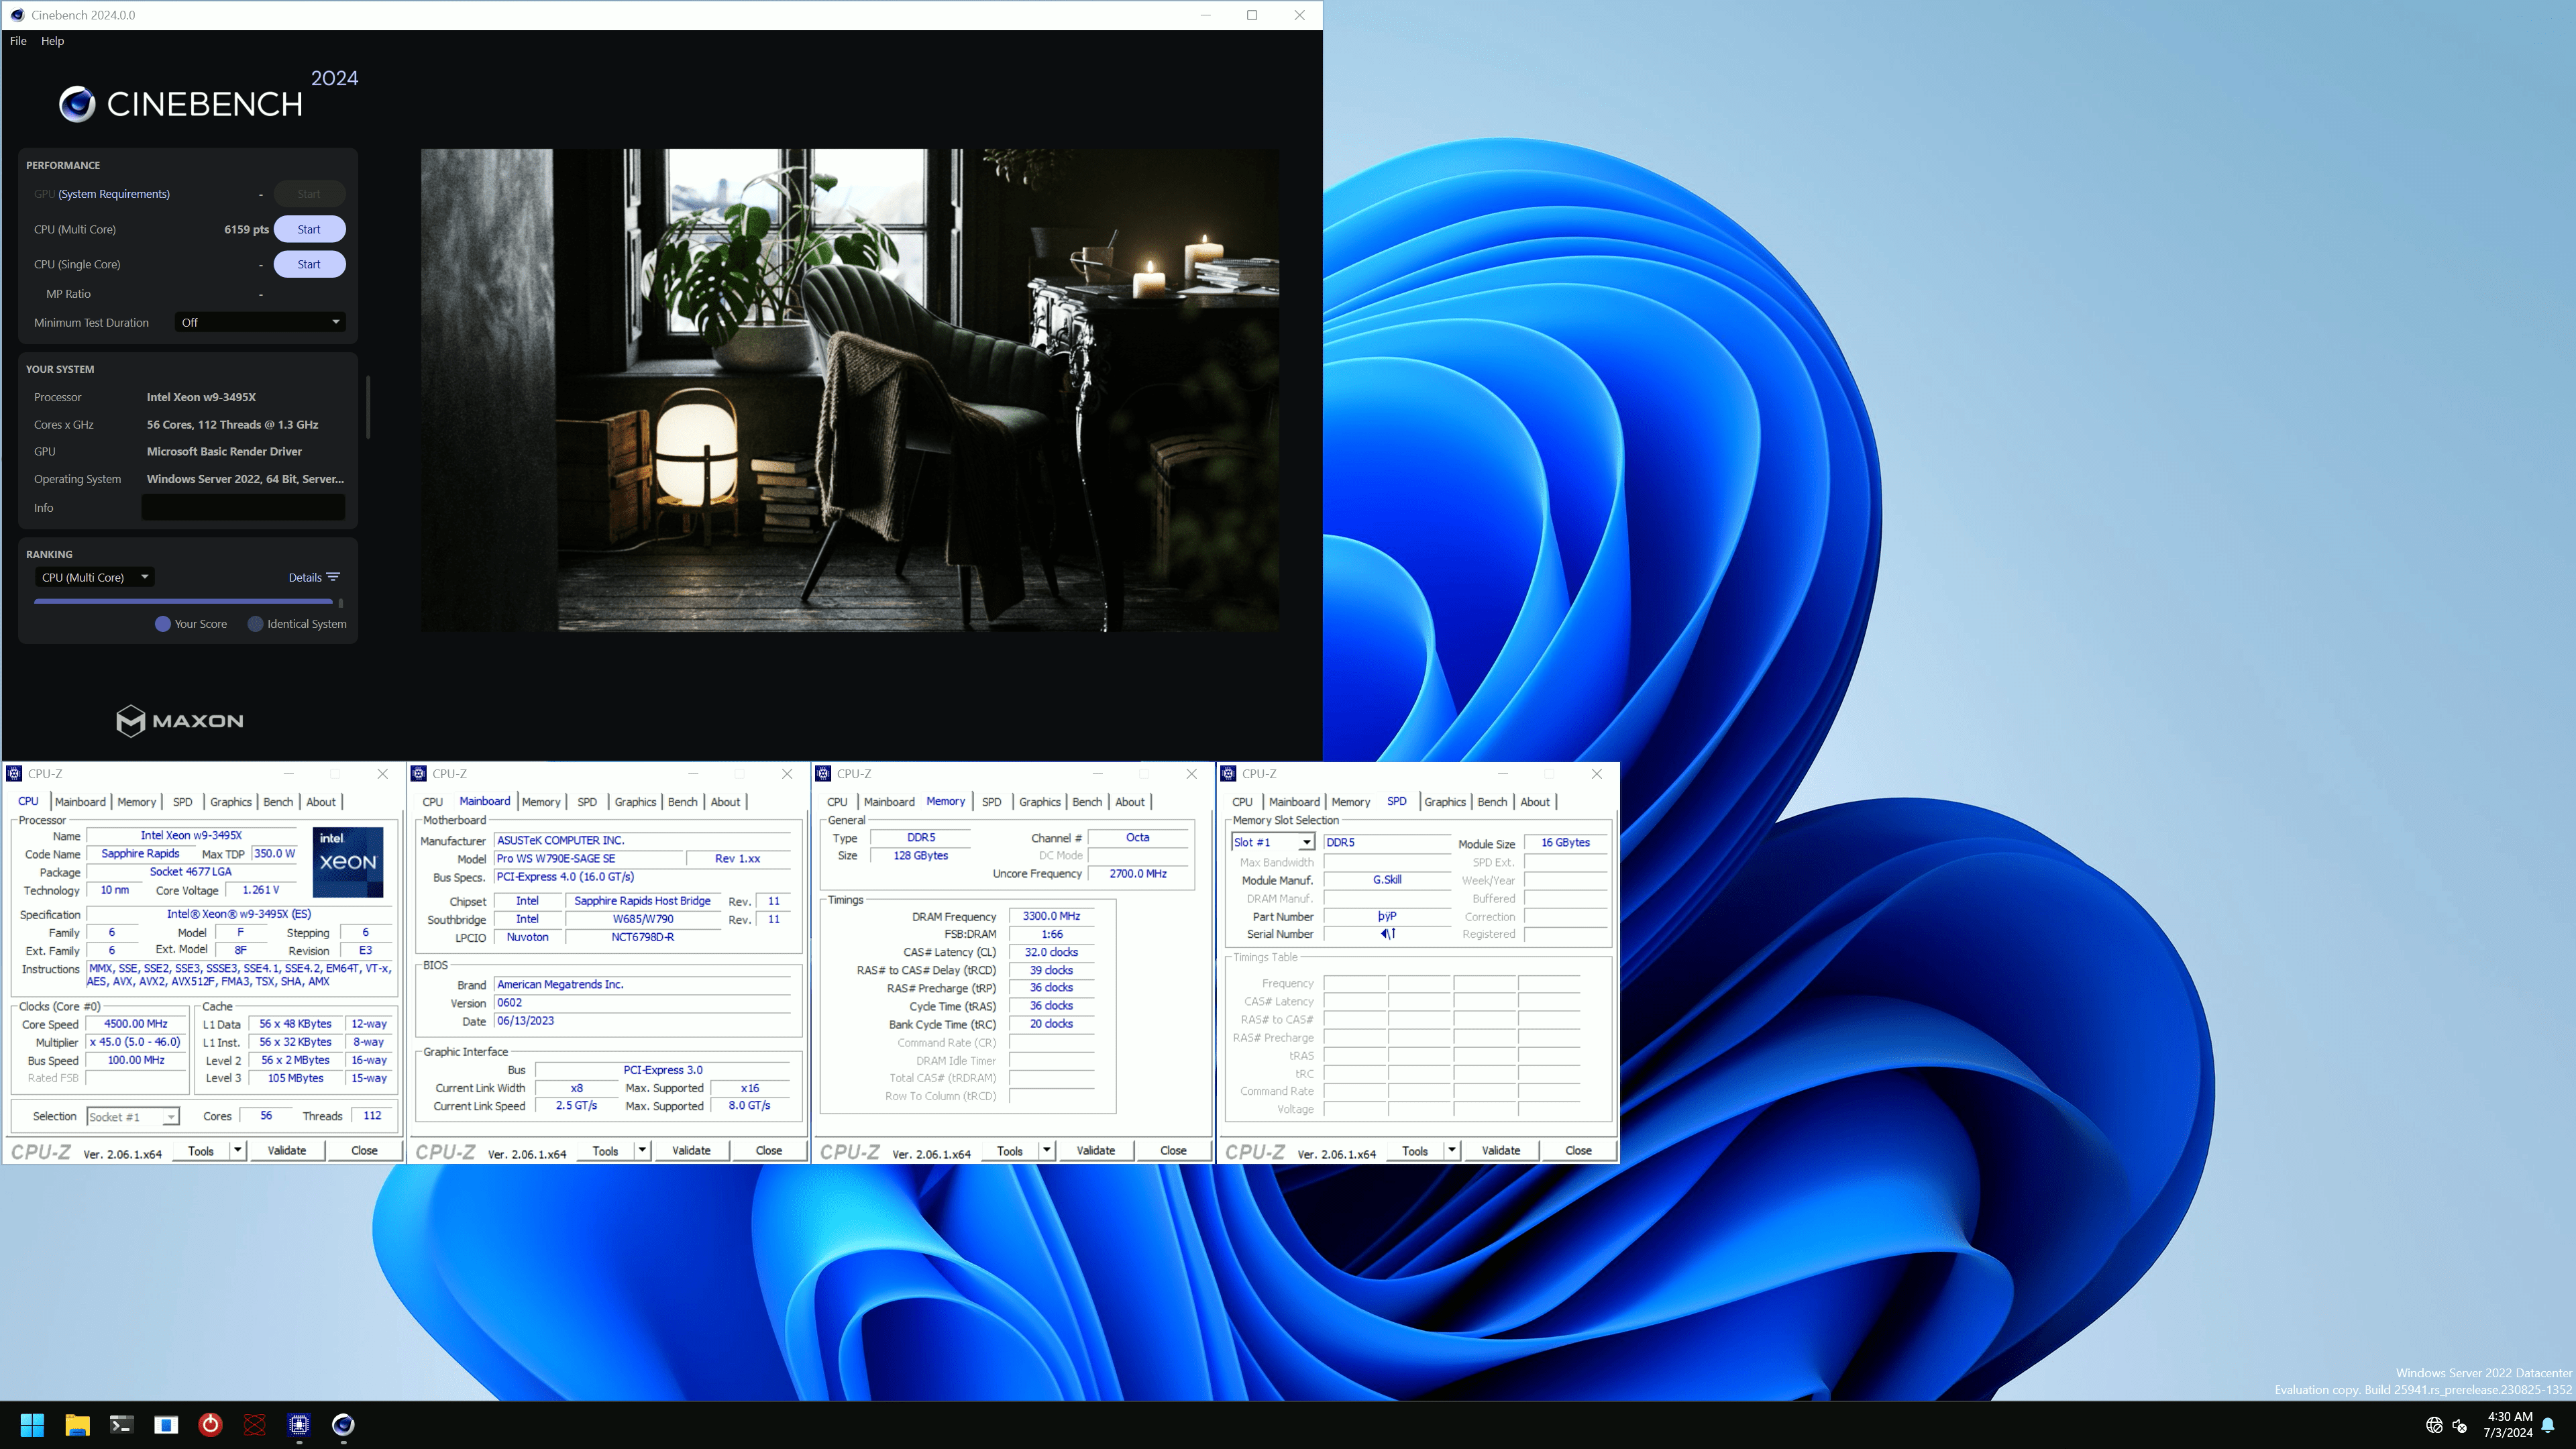Open the red power-button app in taskbar
Screen dimensions: 2576x1449
(210, 1424)
